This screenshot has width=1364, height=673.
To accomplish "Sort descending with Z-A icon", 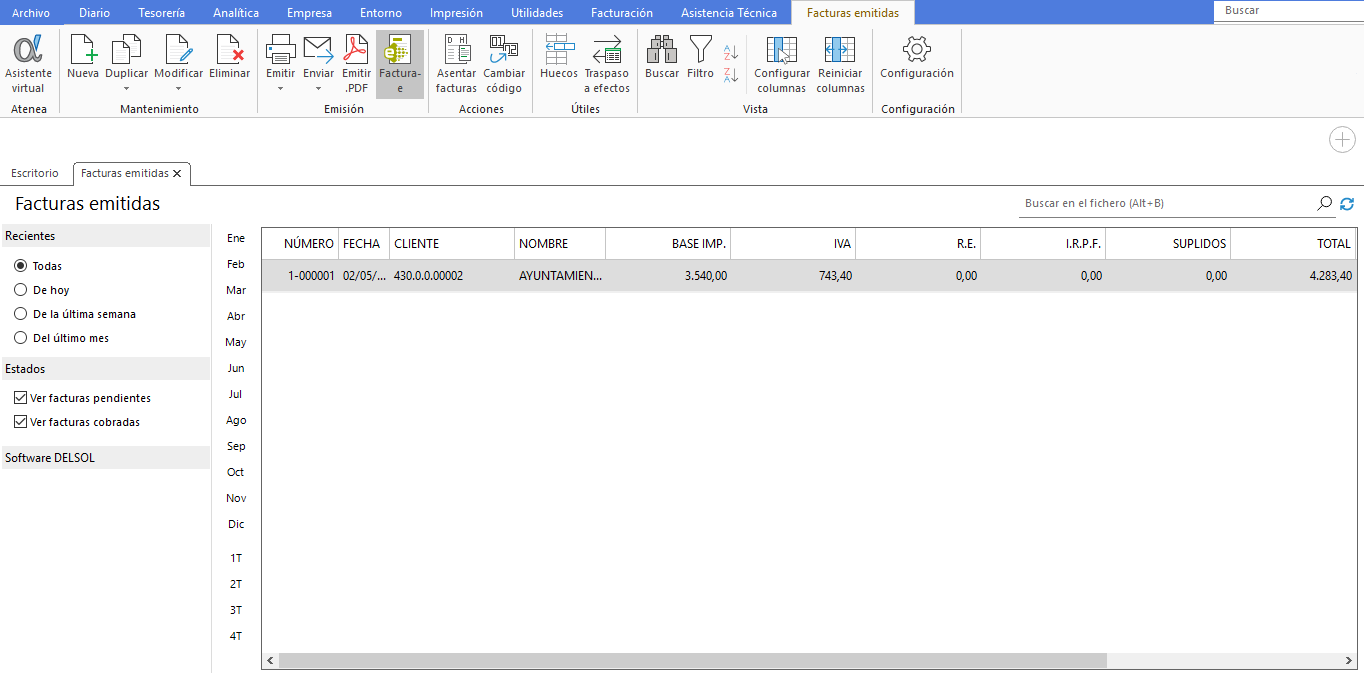I will point(731,75).
